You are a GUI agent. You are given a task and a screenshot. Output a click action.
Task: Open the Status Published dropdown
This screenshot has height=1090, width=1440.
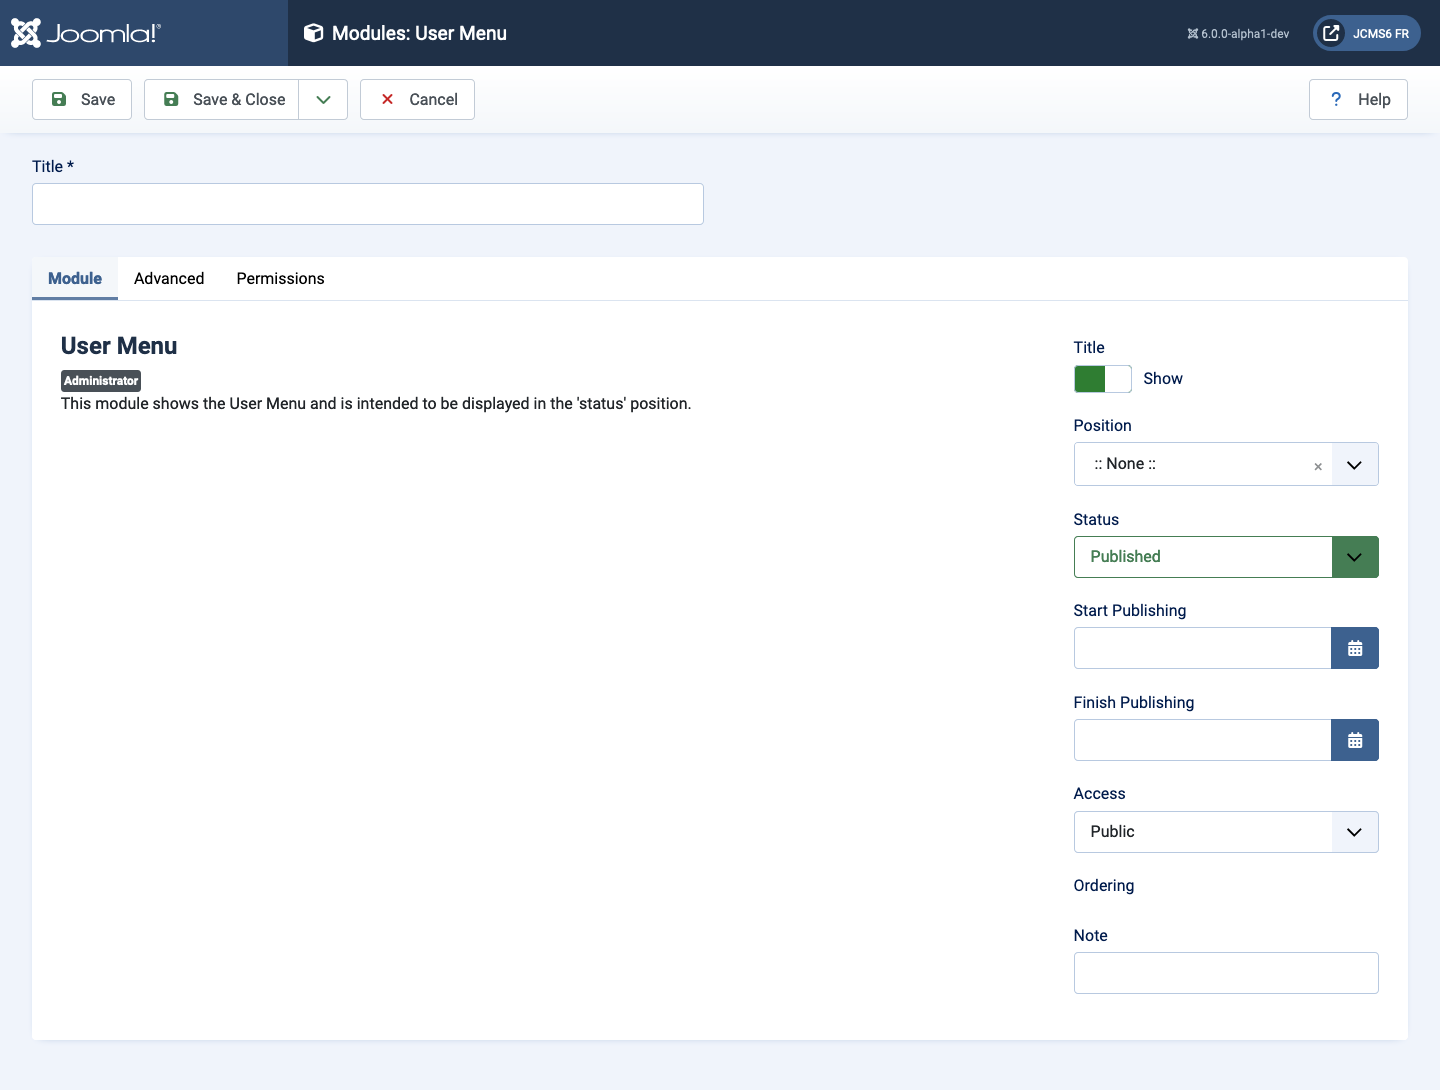click(x=1226, y=557)
